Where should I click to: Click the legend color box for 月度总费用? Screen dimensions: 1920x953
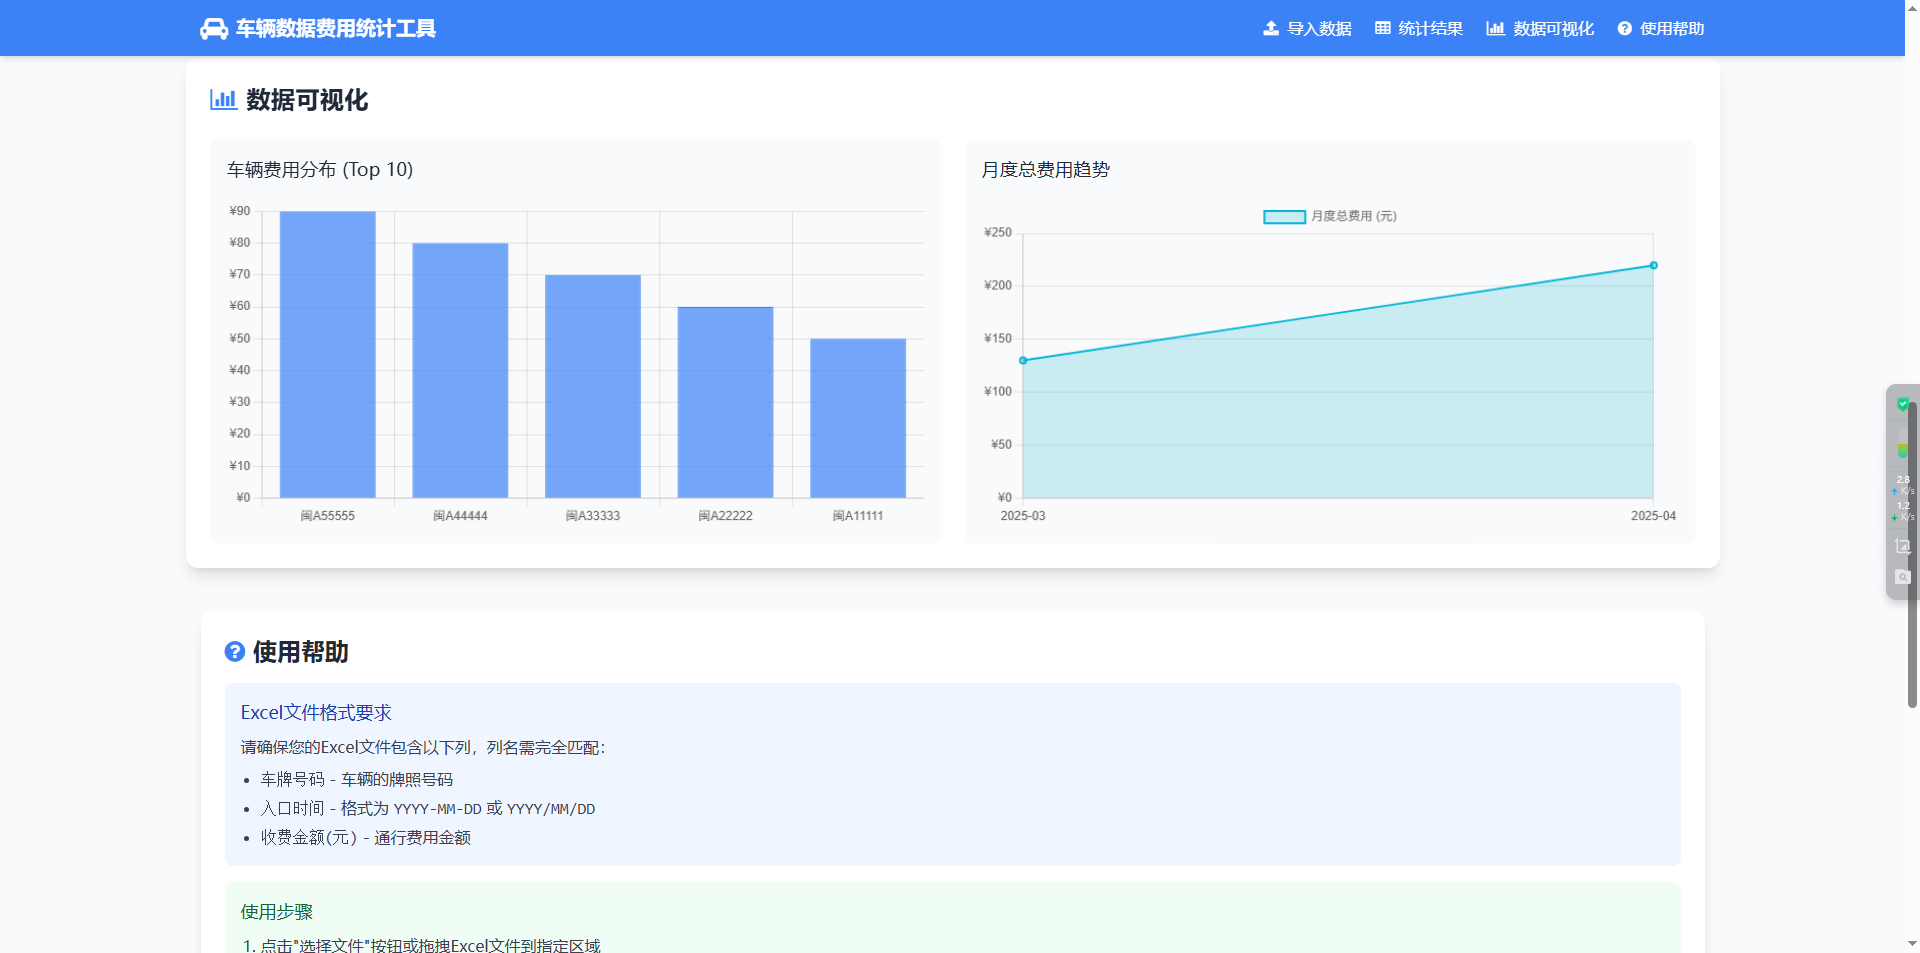tap(1284, 217)
